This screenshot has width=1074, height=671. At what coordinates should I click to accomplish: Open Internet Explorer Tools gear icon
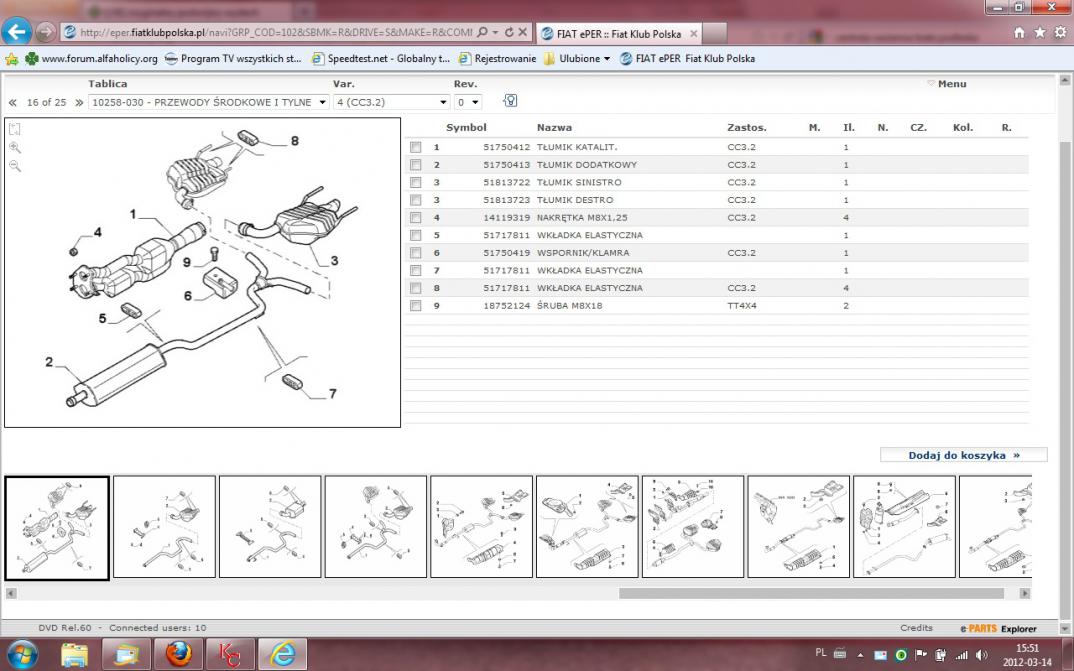1060,32
